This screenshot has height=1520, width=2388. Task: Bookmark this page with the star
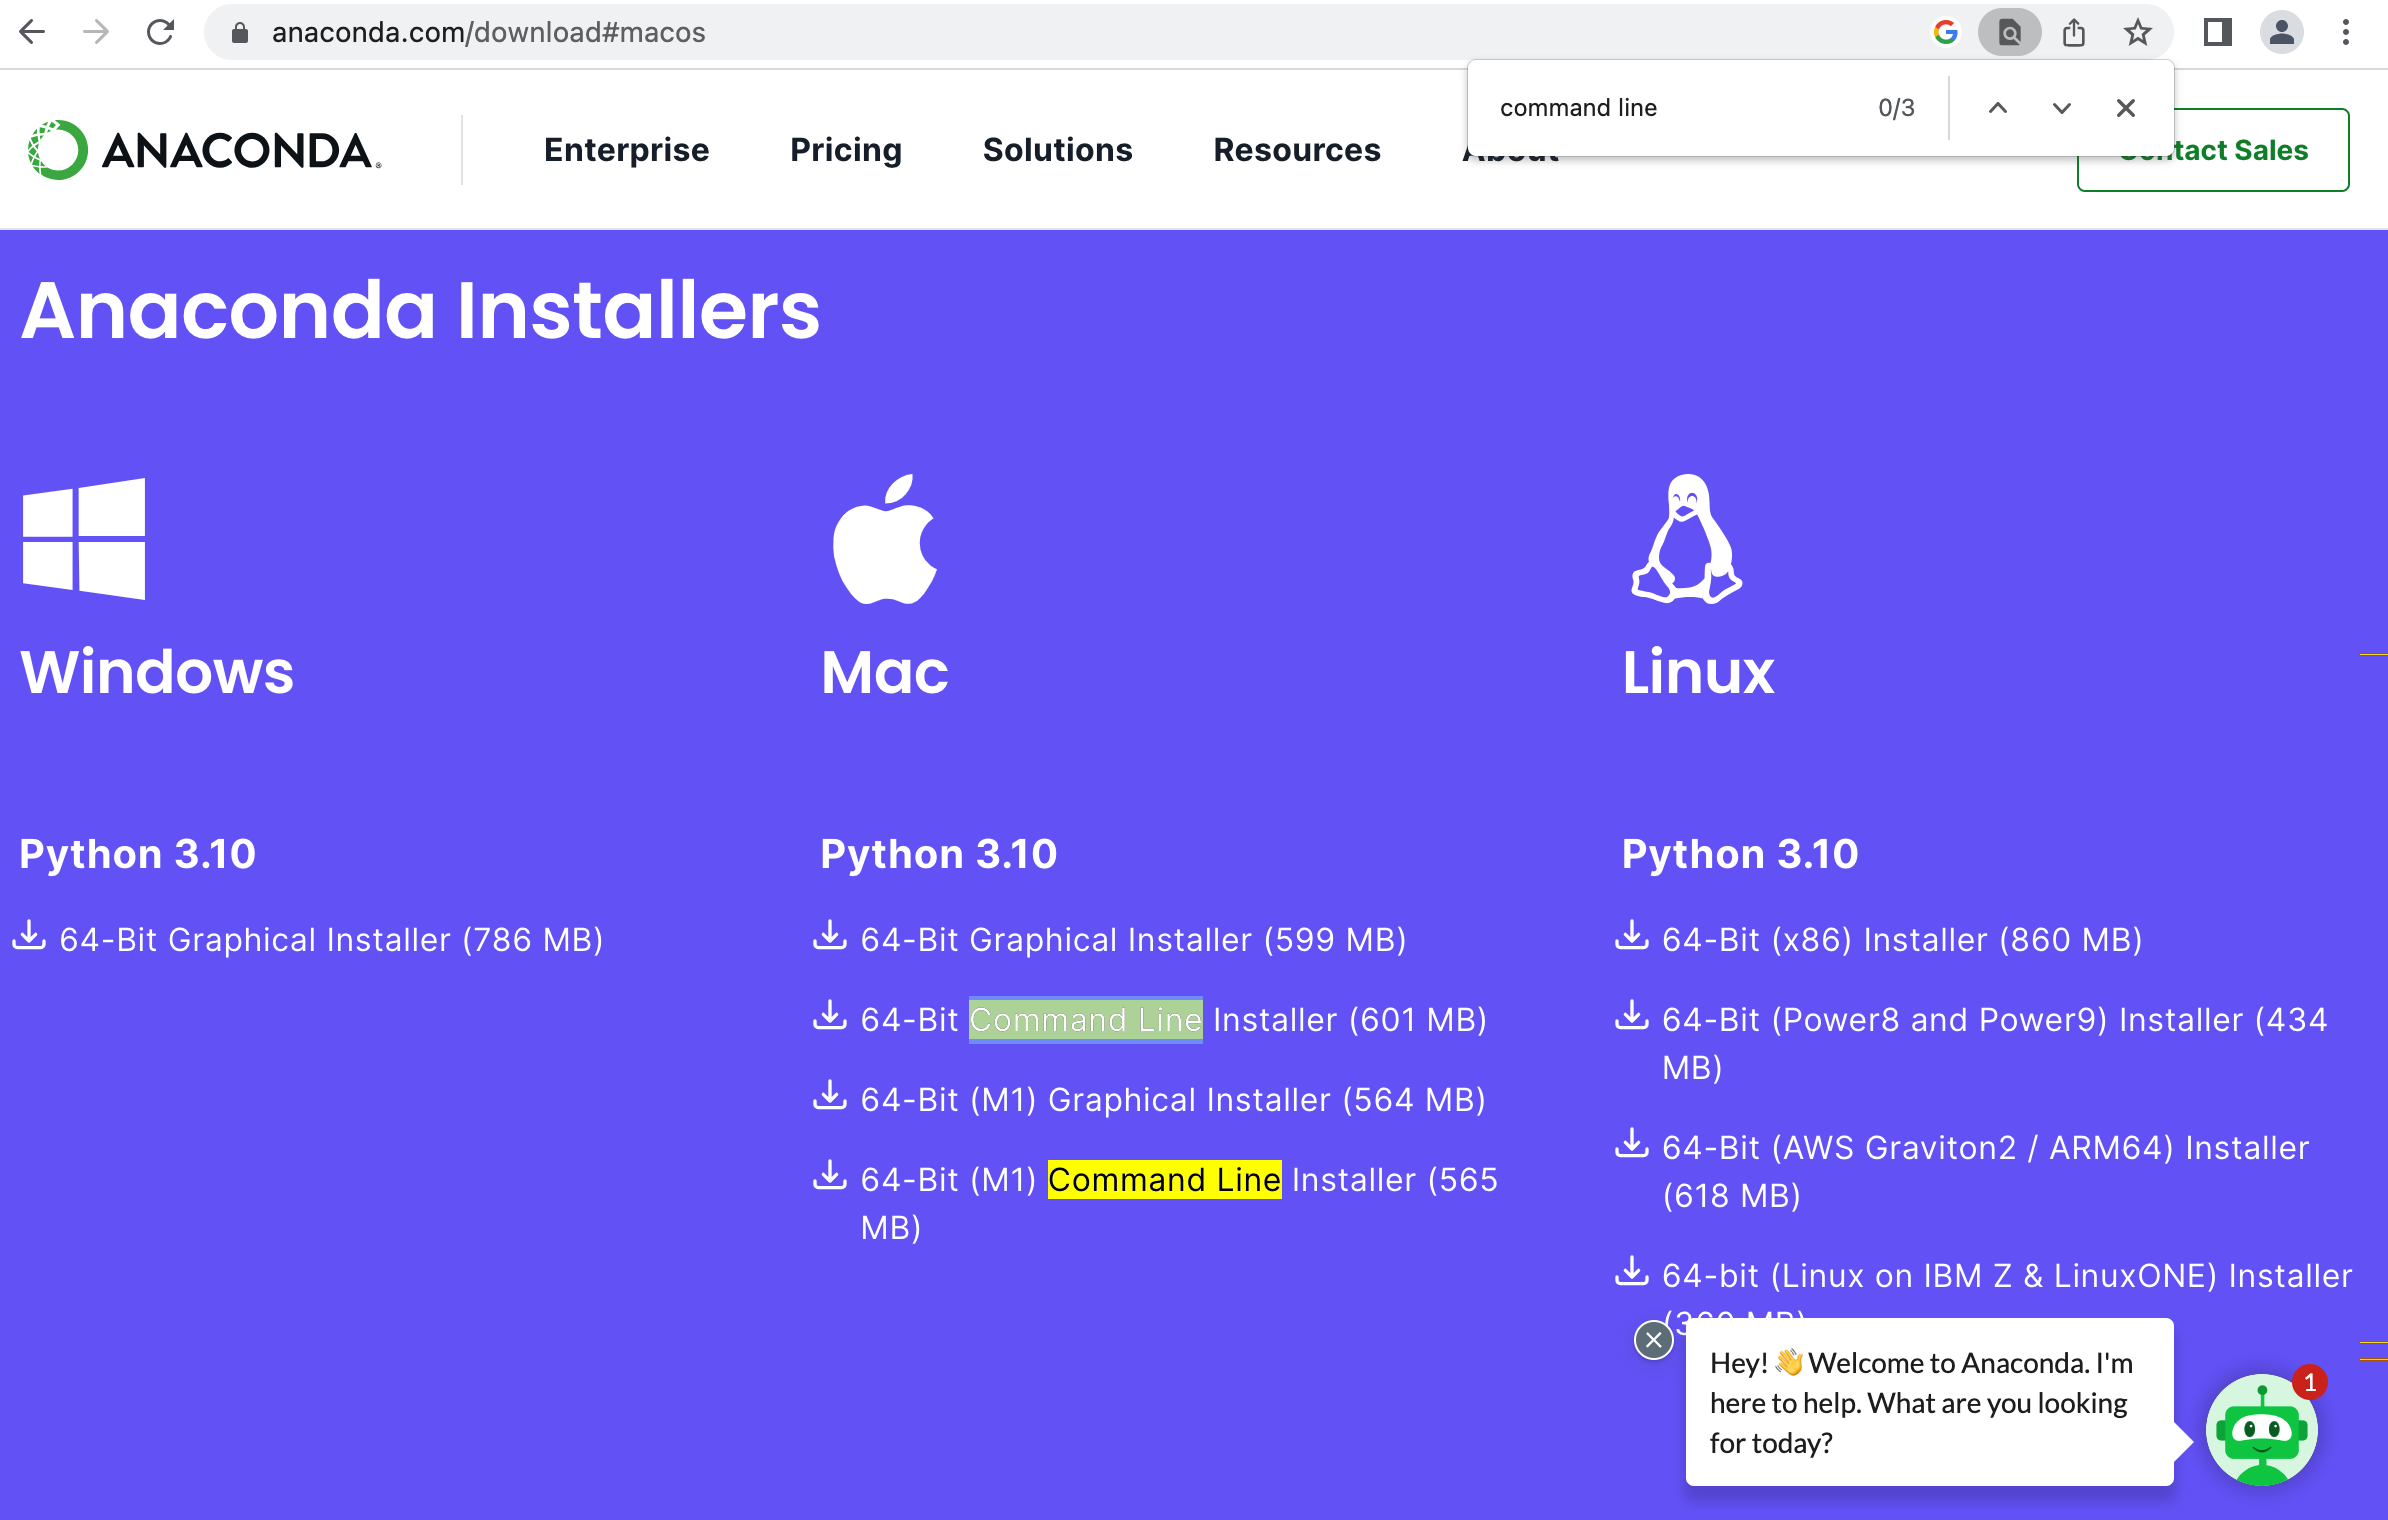pos(2138,33)
